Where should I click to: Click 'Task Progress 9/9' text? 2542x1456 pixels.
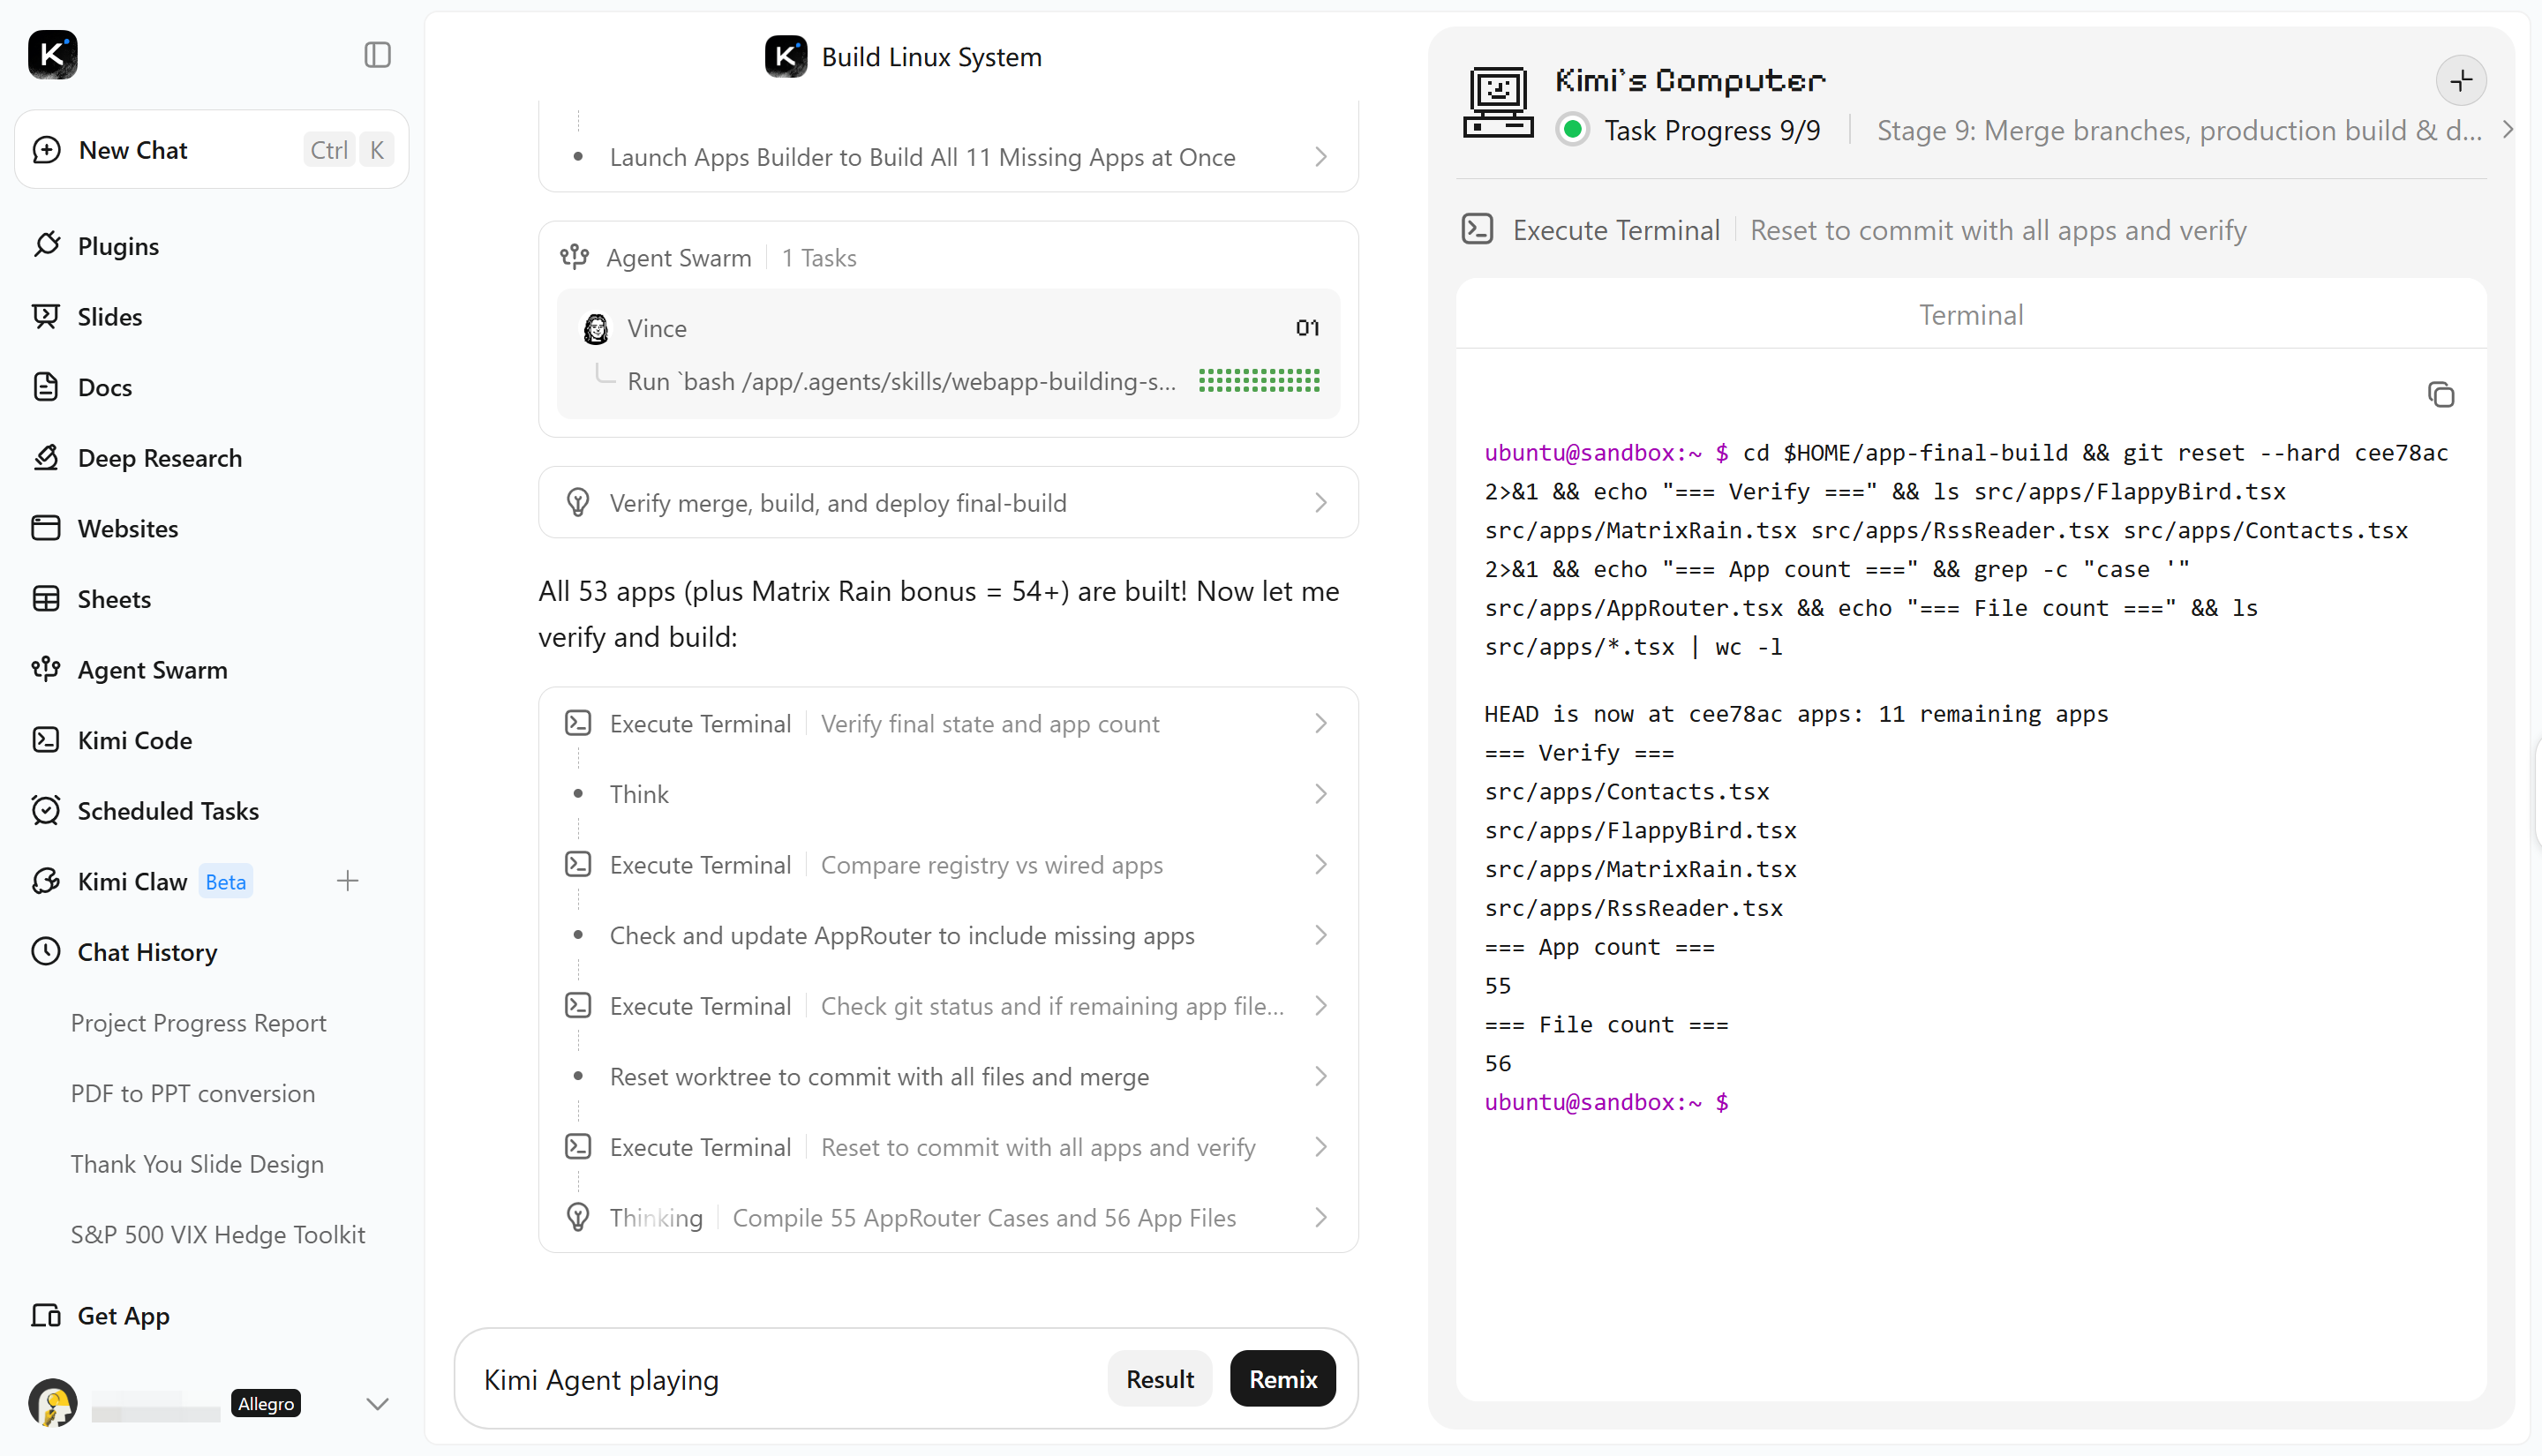(1712, 130)
